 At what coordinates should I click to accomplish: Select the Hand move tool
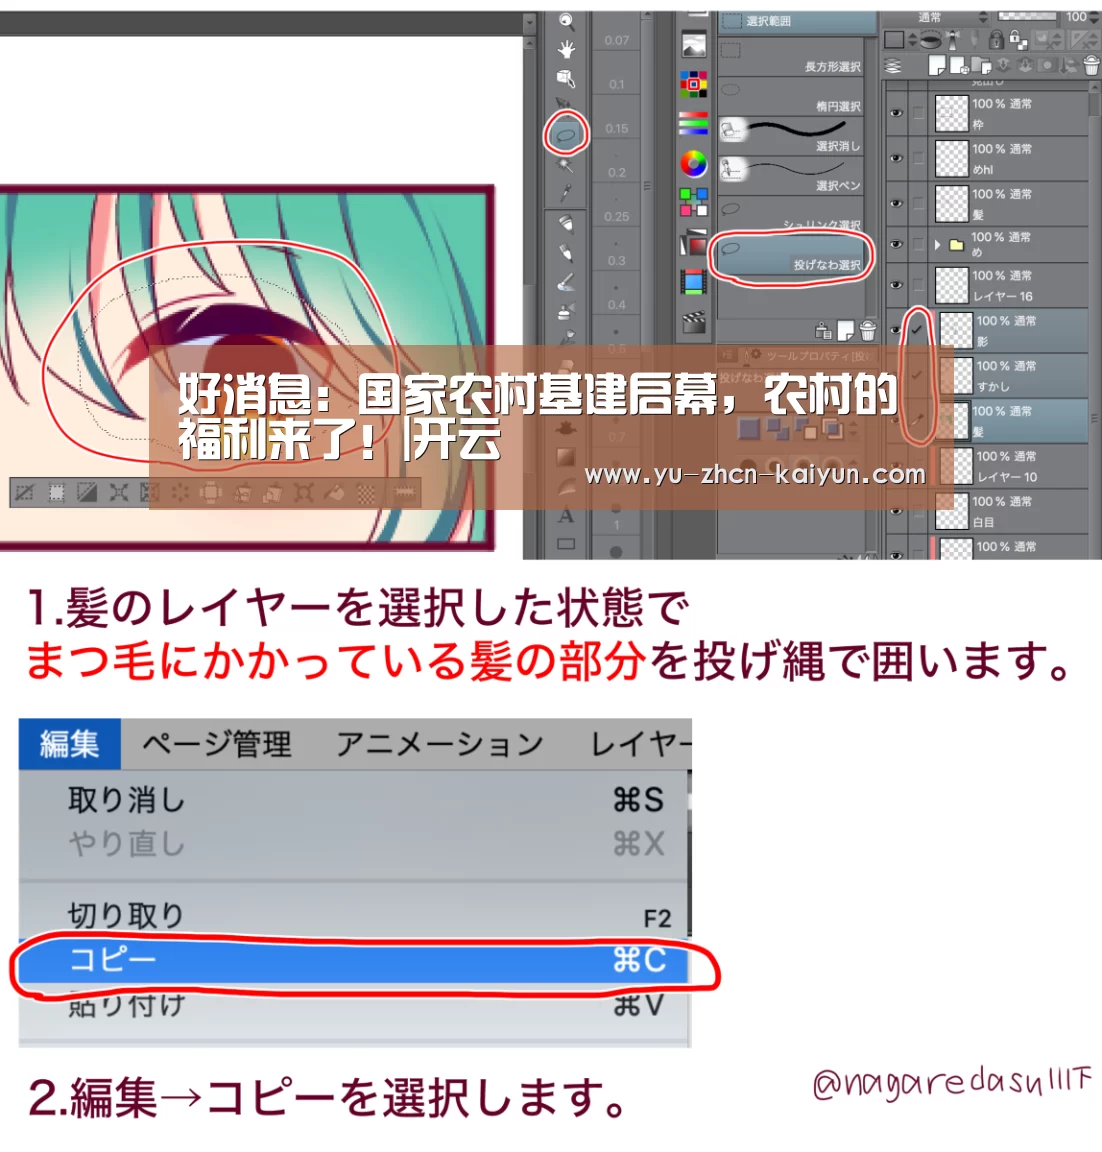point(566,49)
